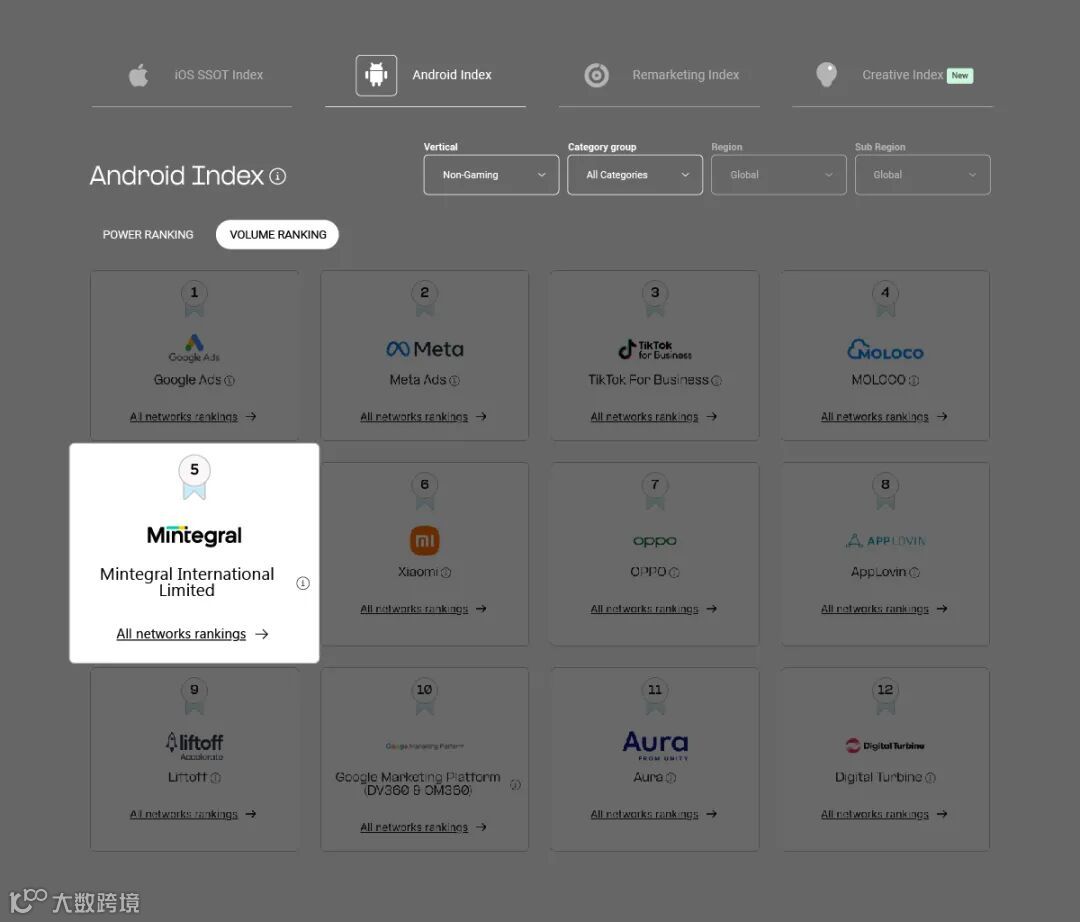Click the info icon next to Google Marketing Platform
This screenshot has height=922, width=1080.
point(515,784)
